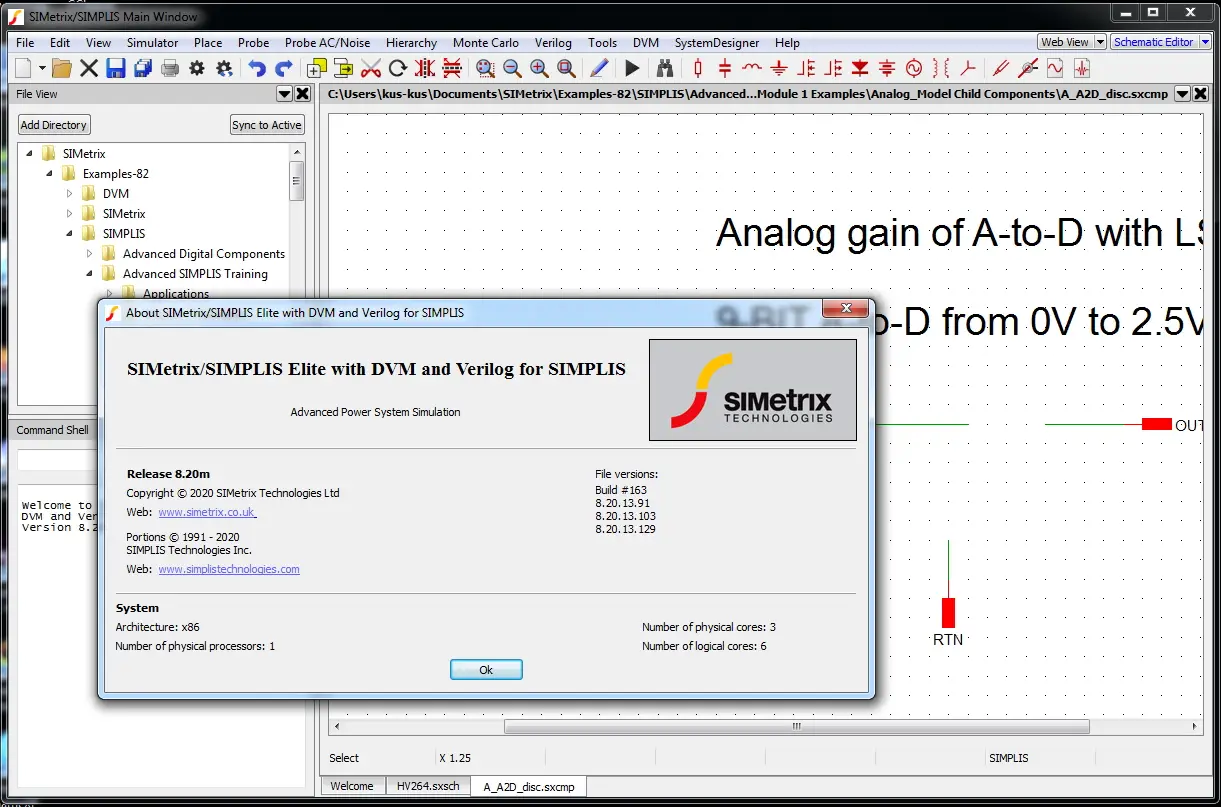Place a resistor from the toolbar
Image resolution: width=1221 pixels, height=807 pixels.
click(x=698, y=68)
